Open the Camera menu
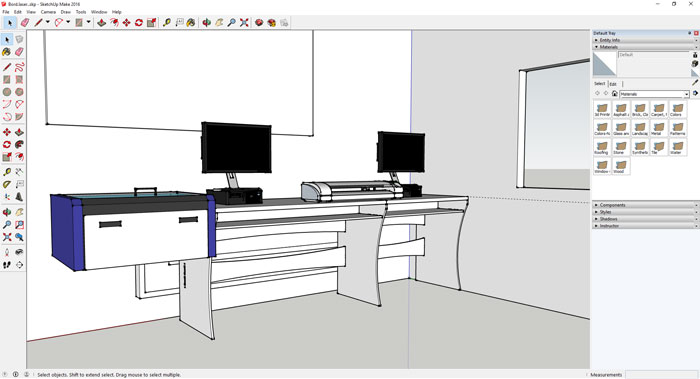Viewport: 700px width, 379px height. point(48,12)
